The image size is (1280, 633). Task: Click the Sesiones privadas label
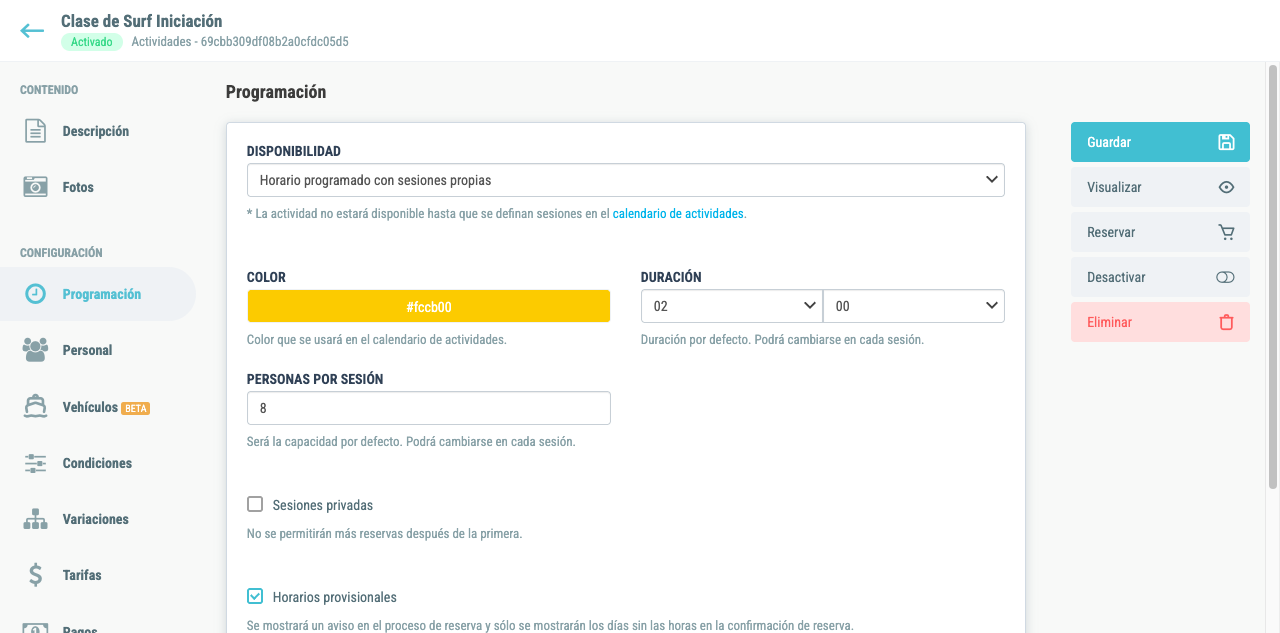(323, 505)
